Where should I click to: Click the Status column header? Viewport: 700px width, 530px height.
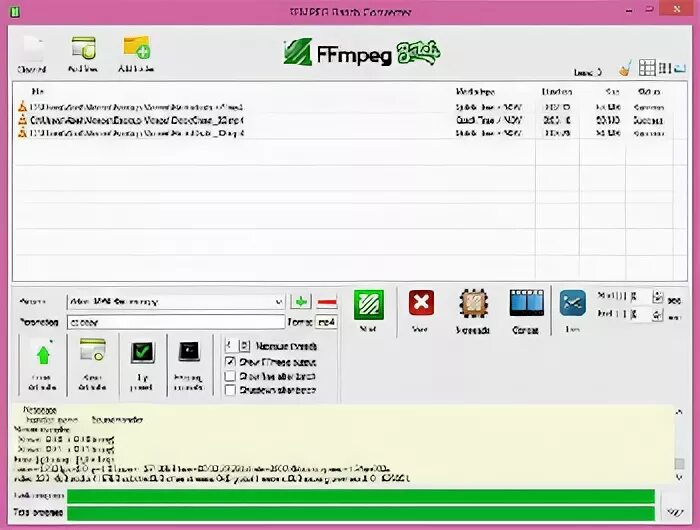pos(650,92)
